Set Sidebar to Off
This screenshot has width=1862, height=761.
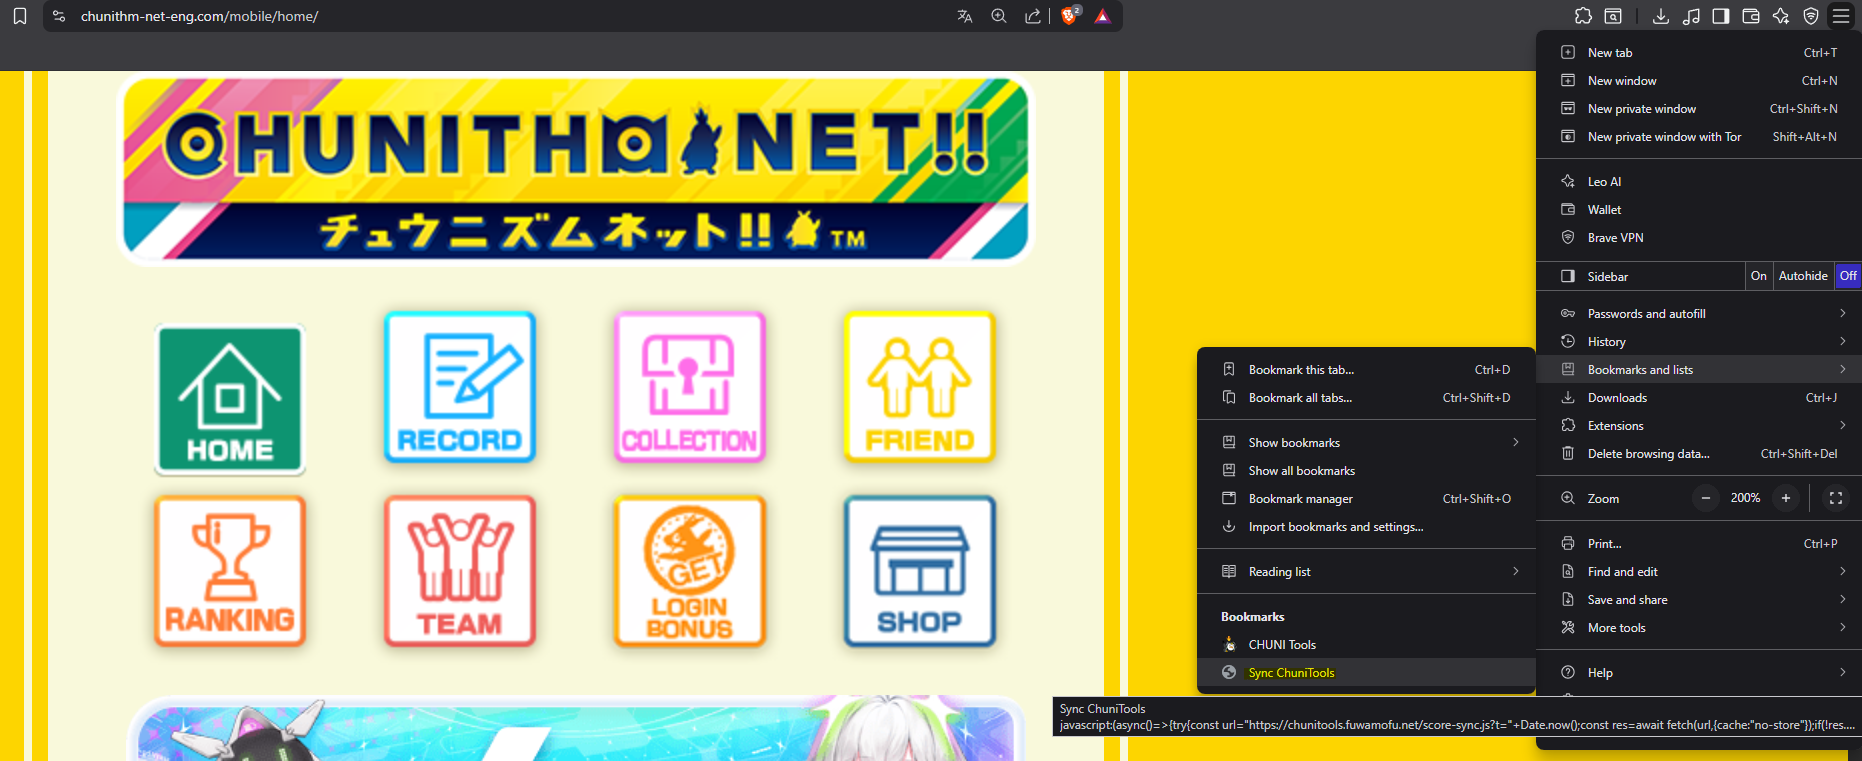pos(1847,276)
